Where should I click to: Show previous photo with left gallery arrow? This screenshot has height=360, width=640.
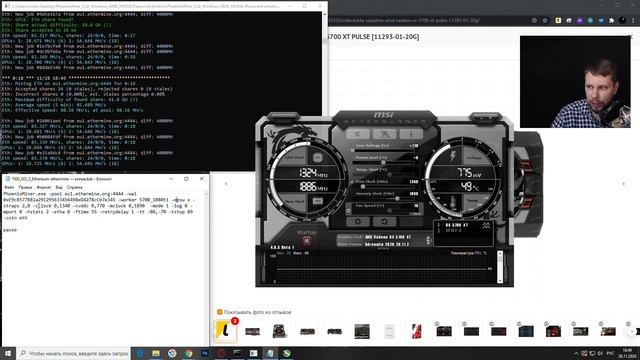coord(226,184)
